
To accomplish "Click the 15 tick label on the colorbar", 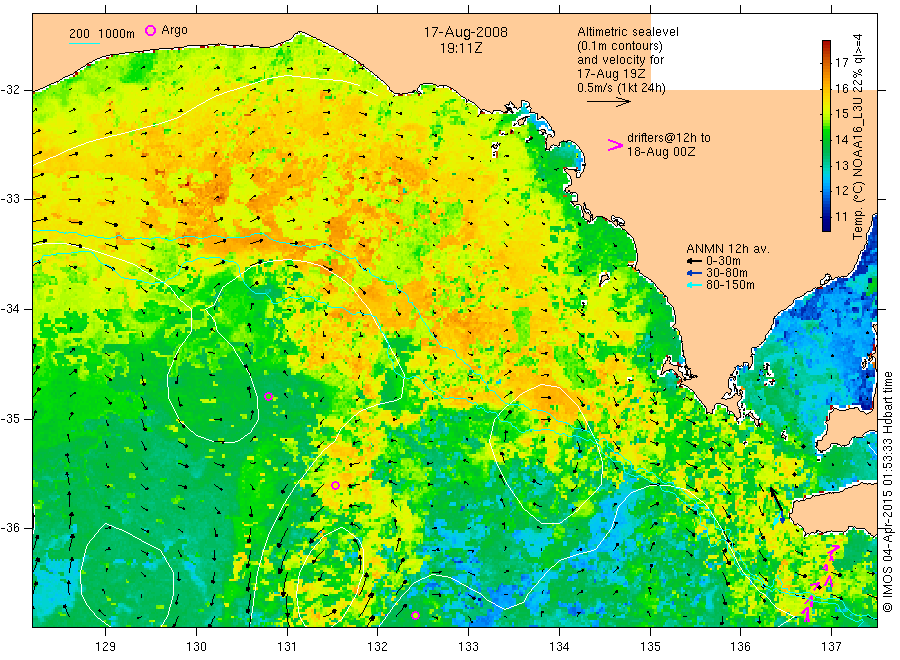I will pos(841,114).
